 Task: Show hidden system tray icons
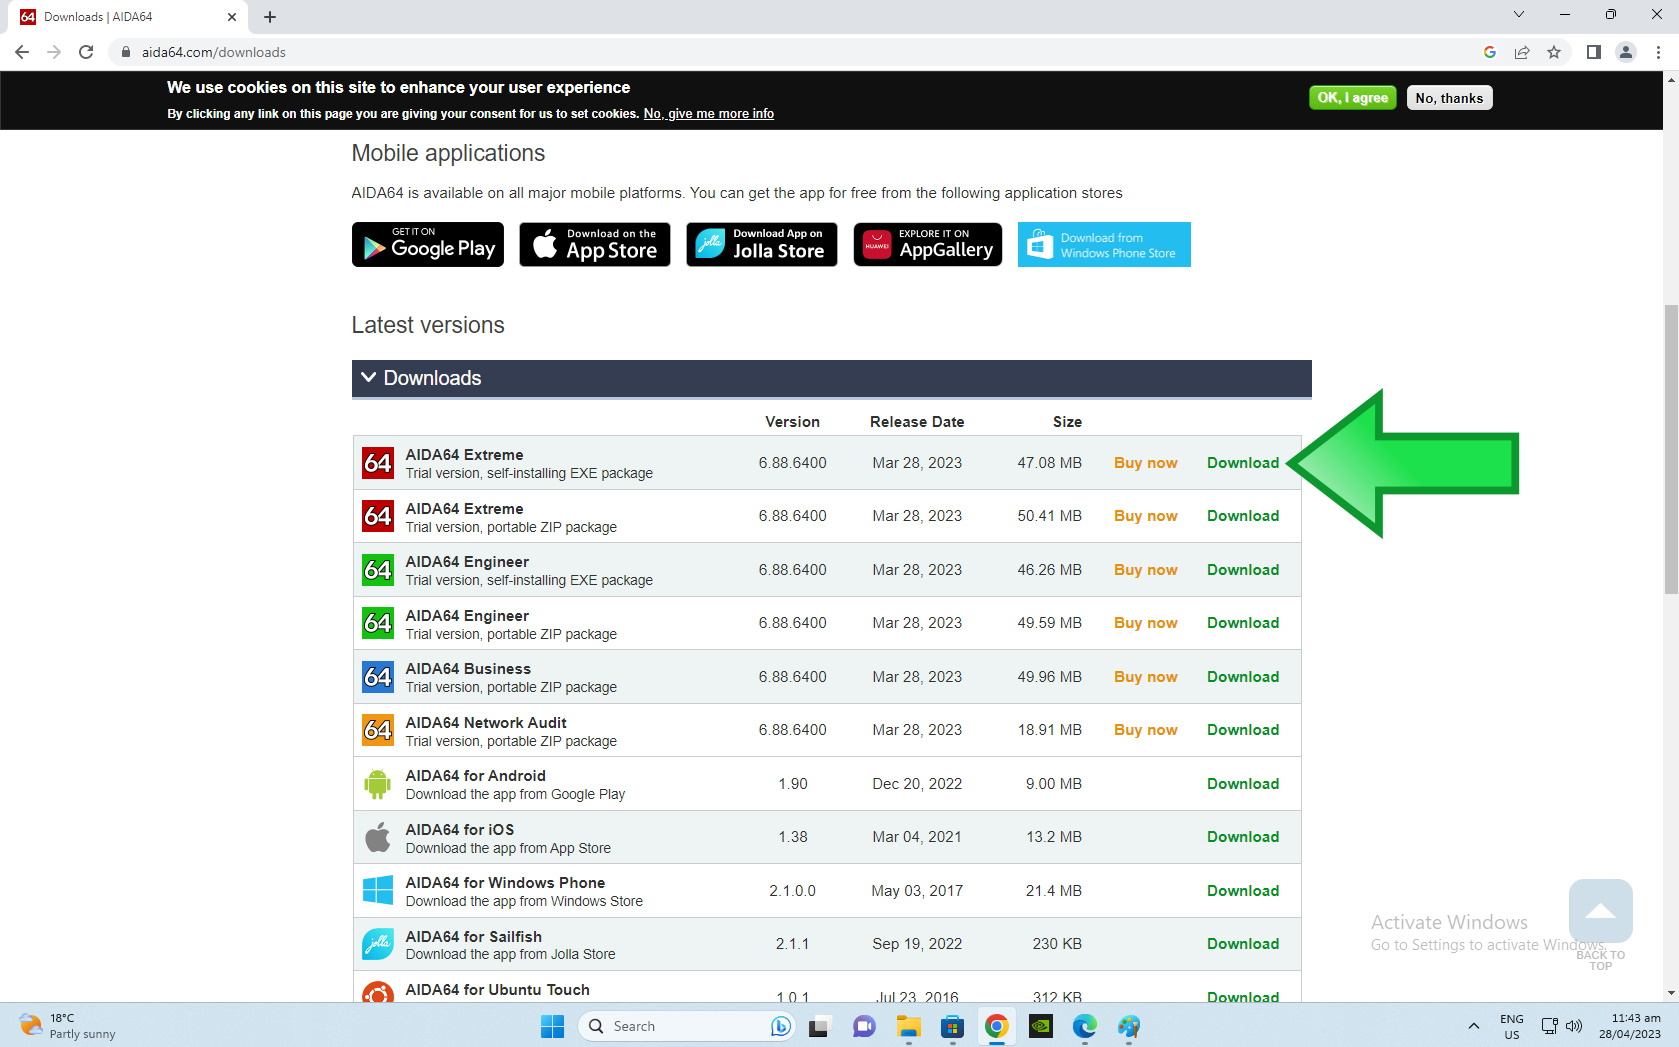click(x=1473, y=1026)
